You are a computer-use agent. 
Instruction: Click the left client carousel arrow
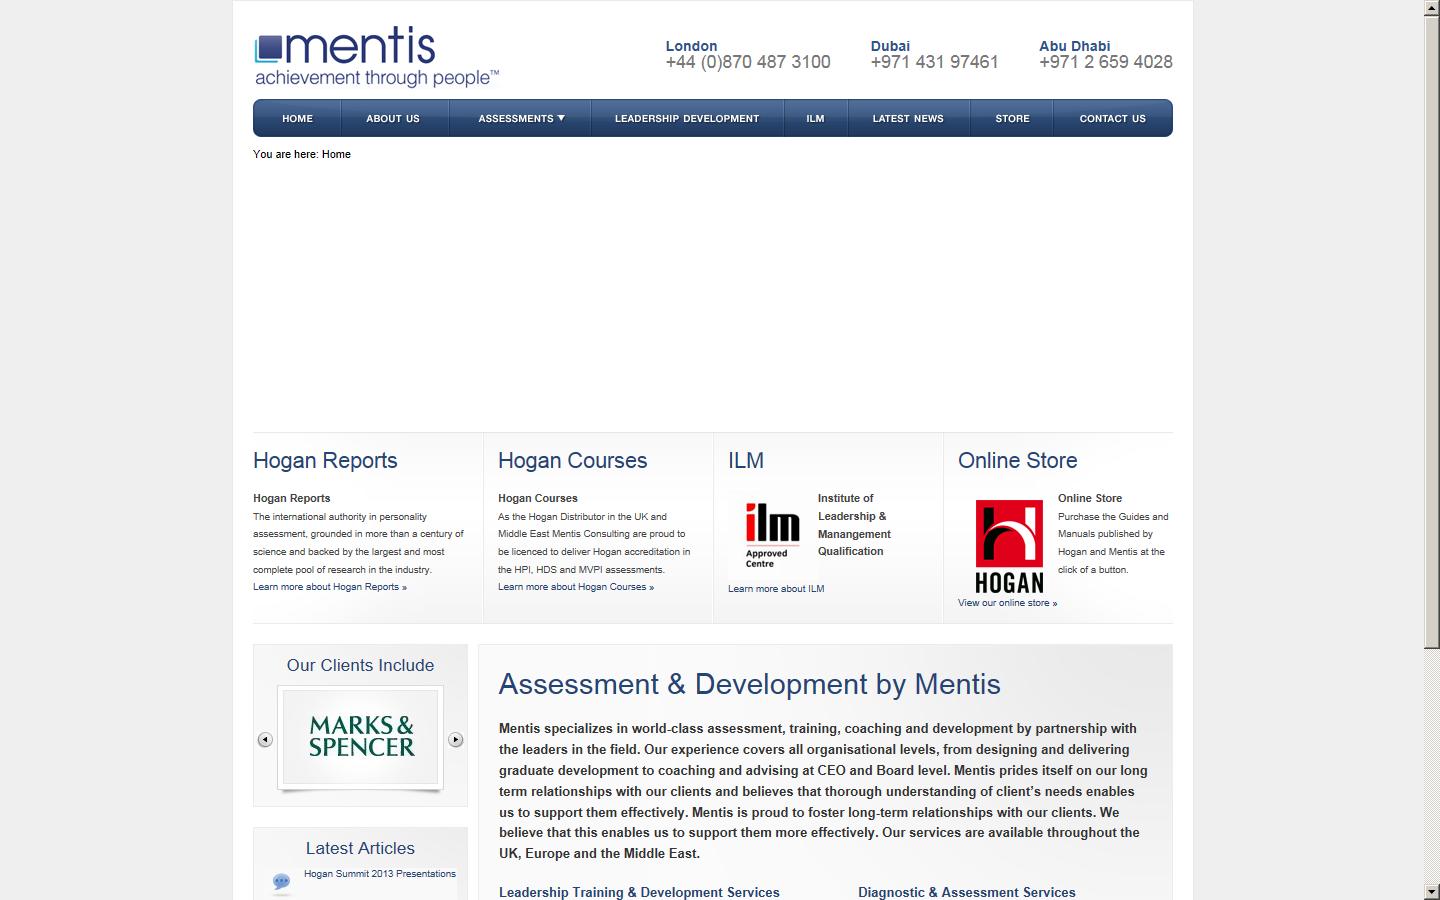pos(264,740)
